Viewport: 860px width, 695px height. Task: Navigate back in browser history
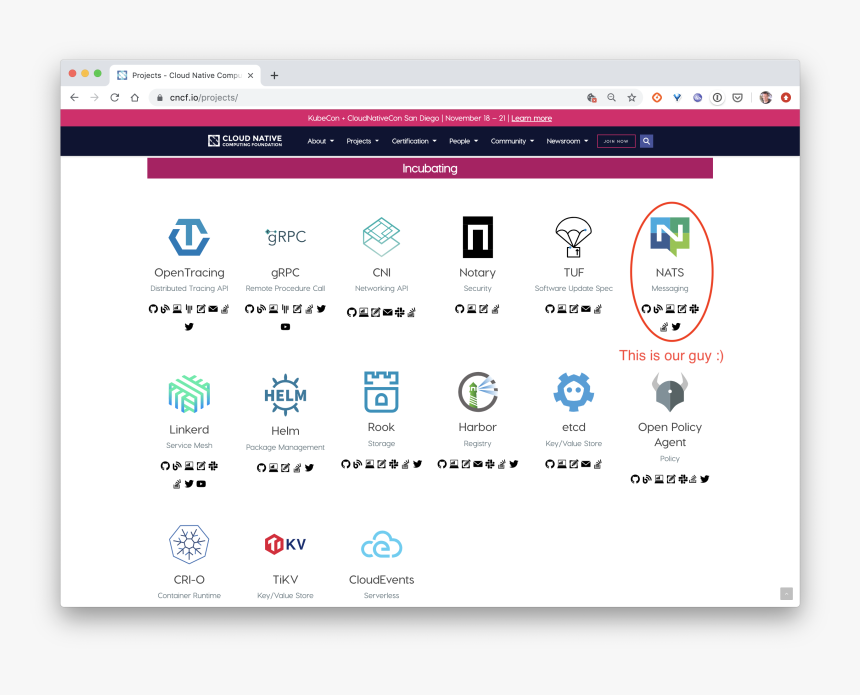tap(75, 98)
